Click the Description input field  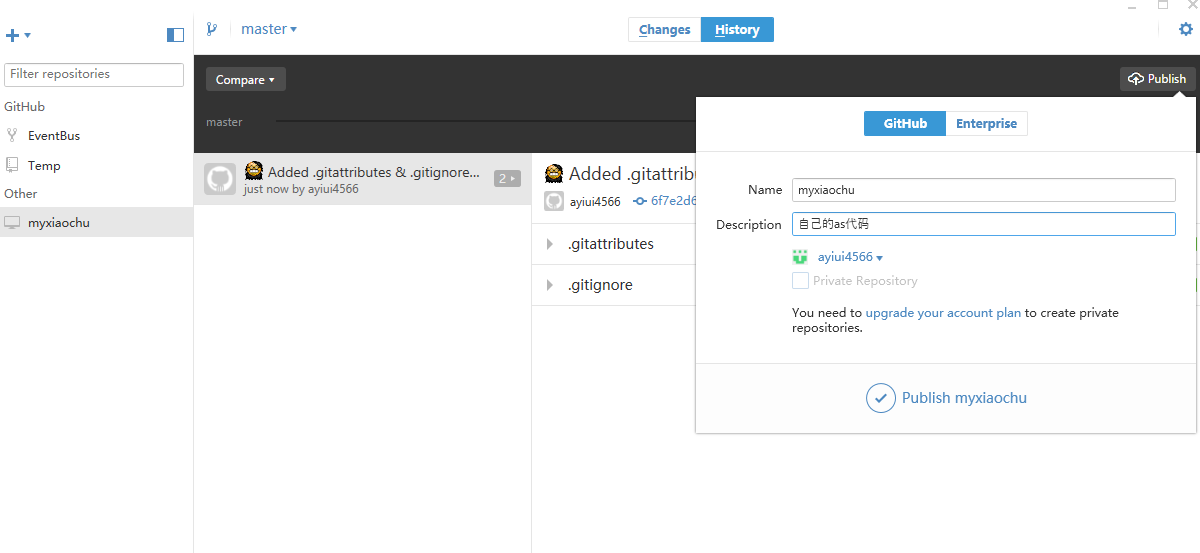(x=984, y=224)
